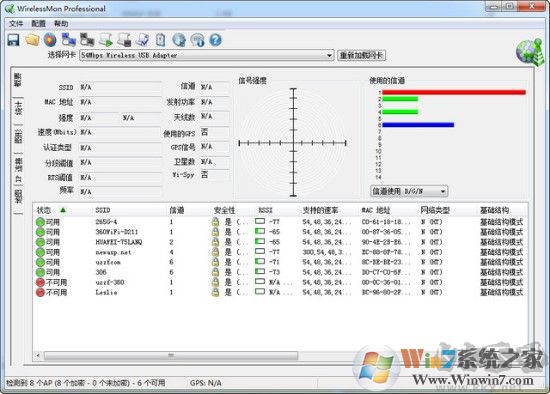Click the green sort arrow in 状态 header
Image resolution: width=550 pixels, height=394 pixels.
click(63, 210)
